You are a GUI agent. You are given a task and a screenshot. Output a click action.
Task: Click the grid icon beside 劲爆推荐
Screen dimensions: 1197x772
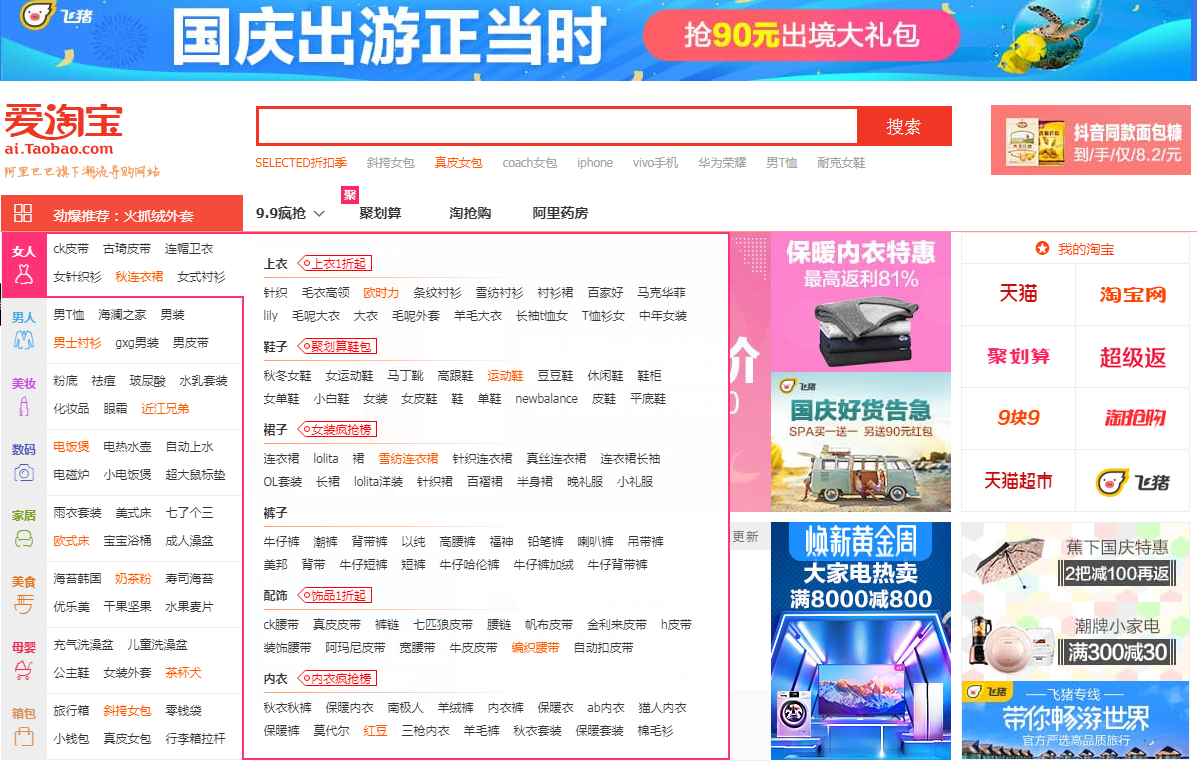coord(23,213)
